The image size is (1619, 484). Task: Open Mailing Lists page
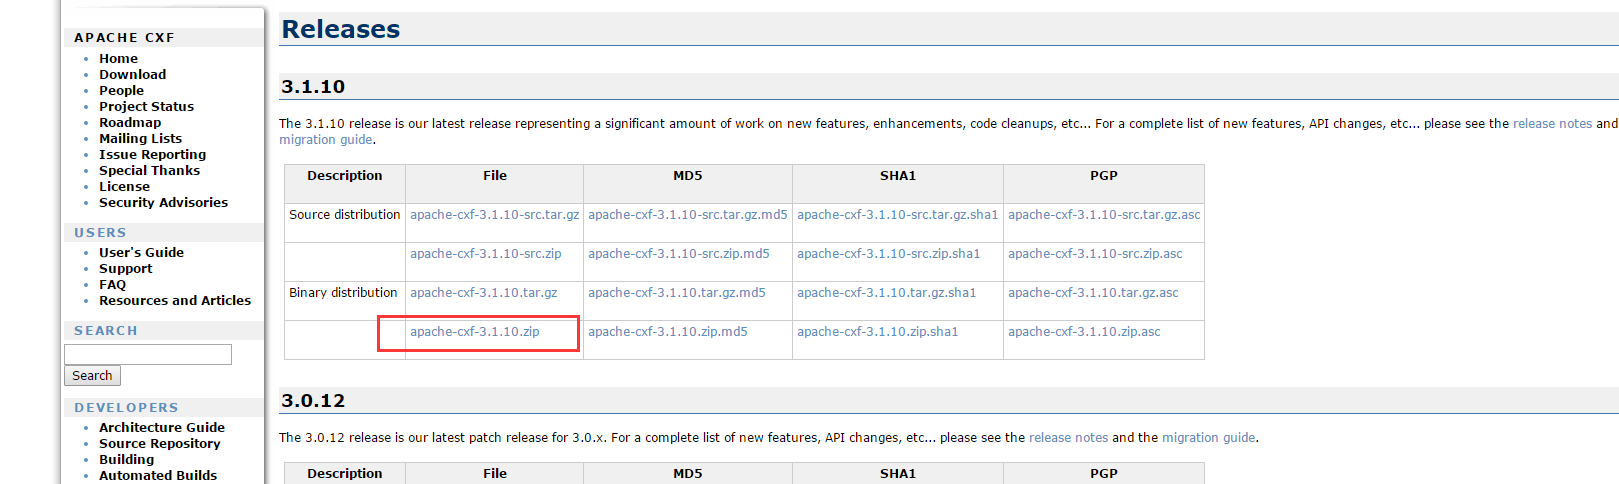(140, 139)
